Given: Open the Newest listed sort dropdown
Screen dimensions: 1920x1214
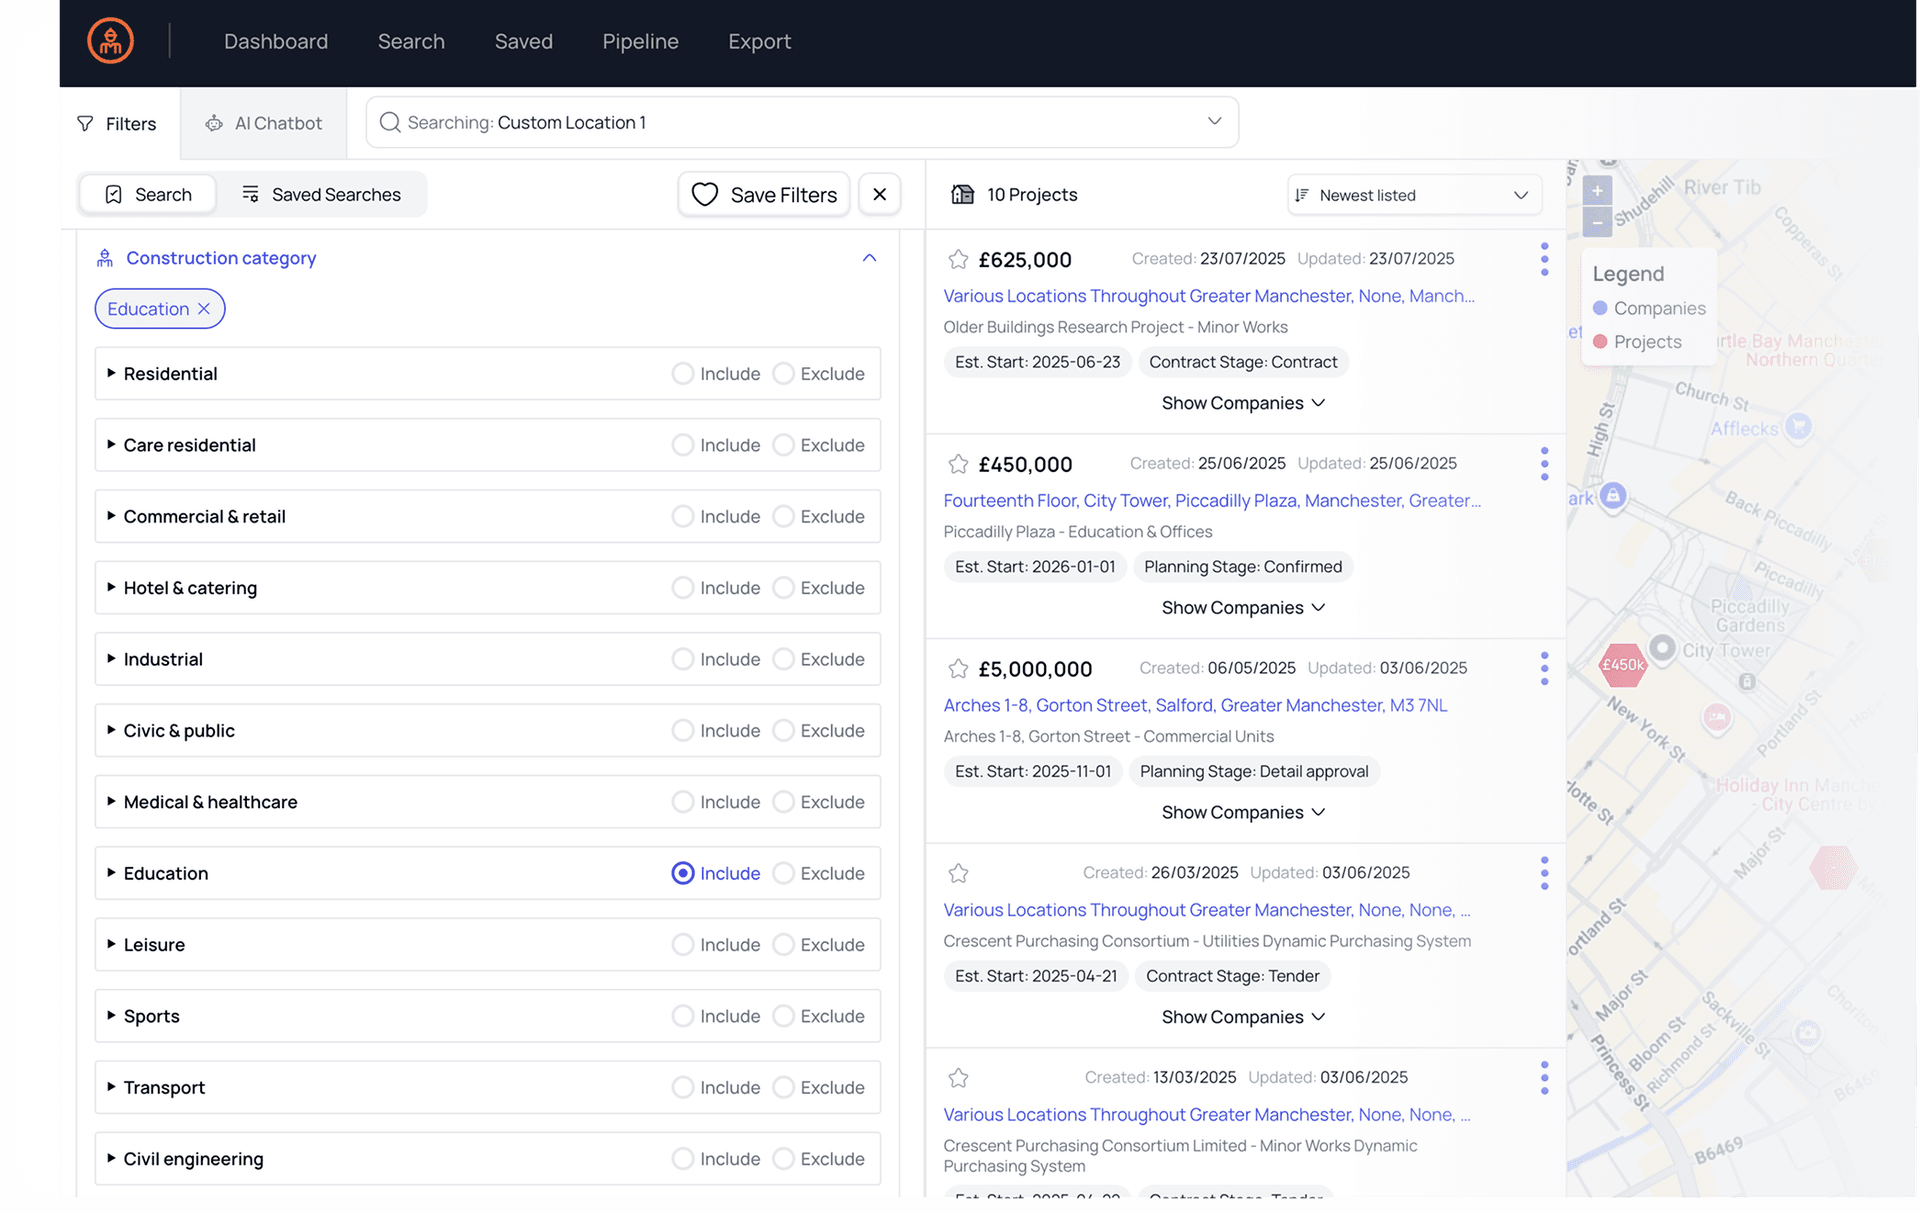Looking at the screenshot, I should (1413, 195).
